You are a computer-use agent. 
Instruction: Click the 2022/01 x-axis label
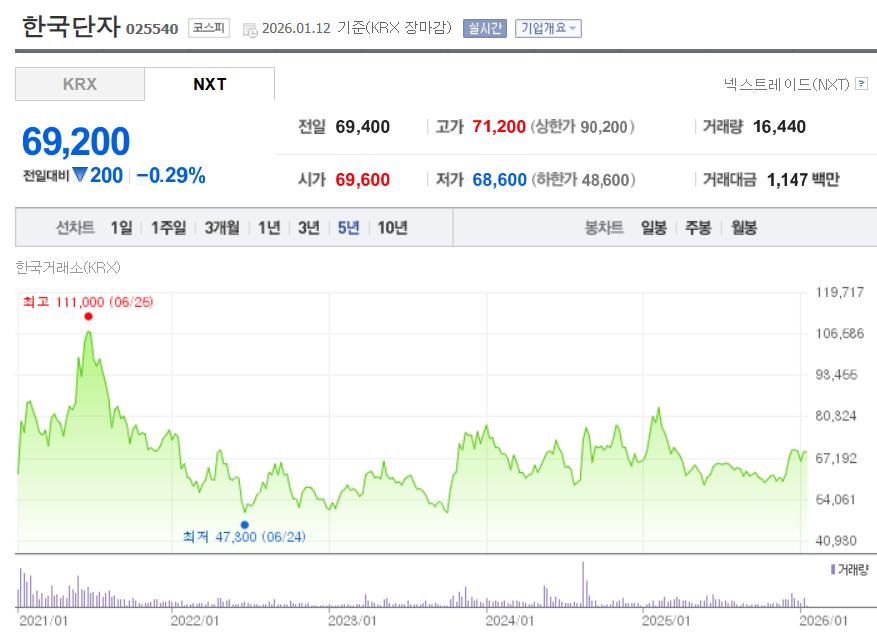[x=195, y=621]
